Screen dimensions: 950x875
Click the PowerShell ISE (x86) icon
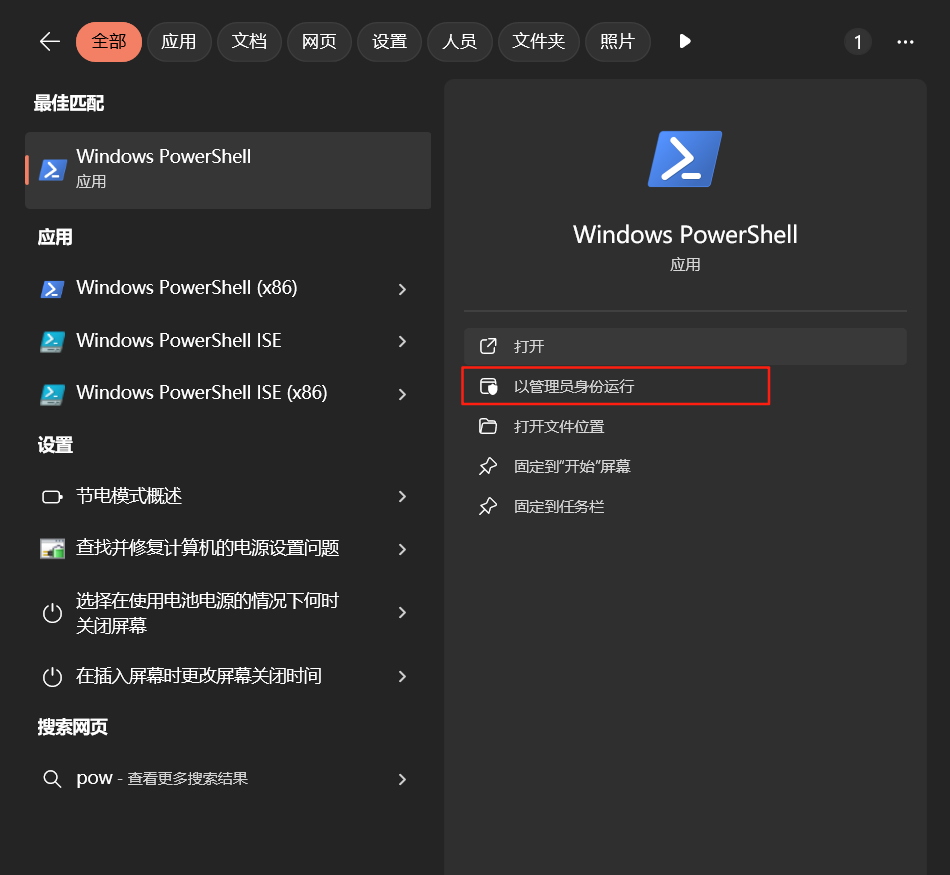53,394
